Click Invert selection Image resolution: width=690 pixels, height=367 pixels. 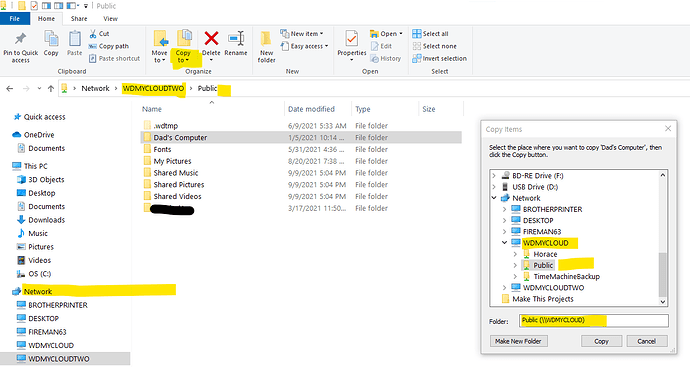[440, 59]
